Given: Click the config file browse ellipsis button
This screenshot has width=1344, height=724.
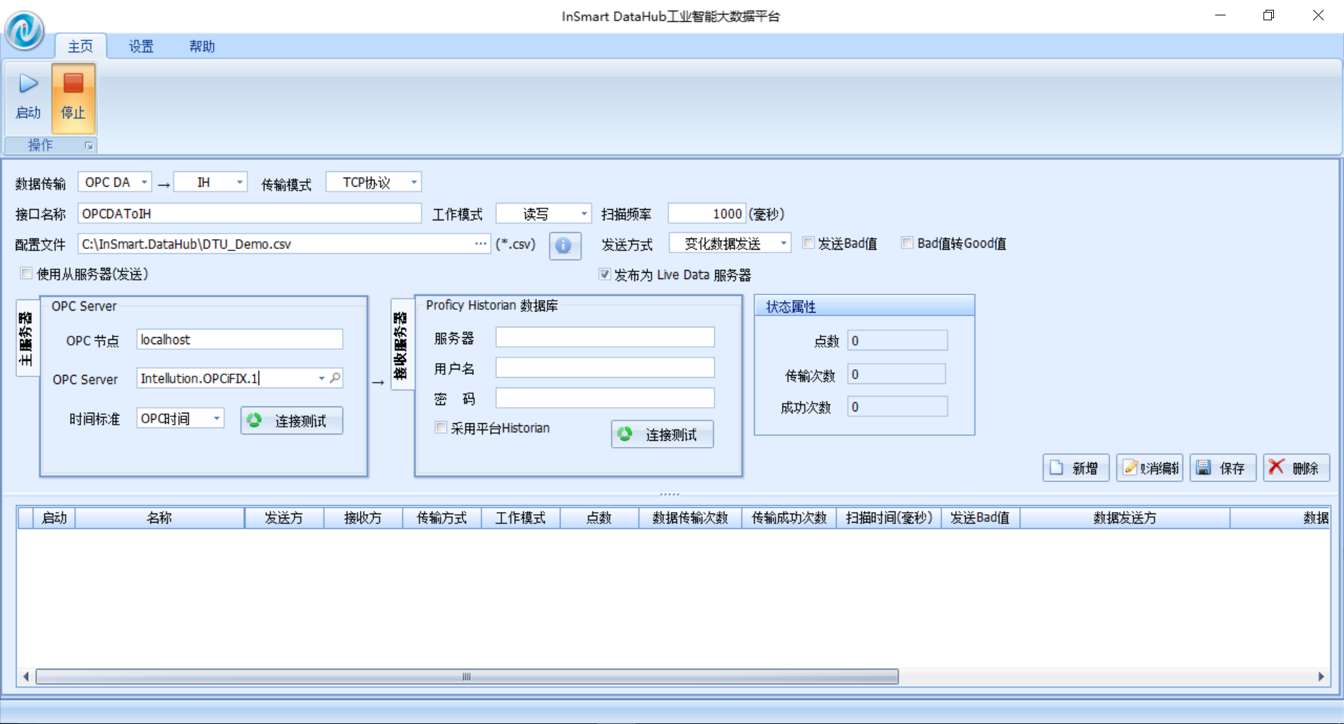Looking at the screenshot, I should point(481,243).
